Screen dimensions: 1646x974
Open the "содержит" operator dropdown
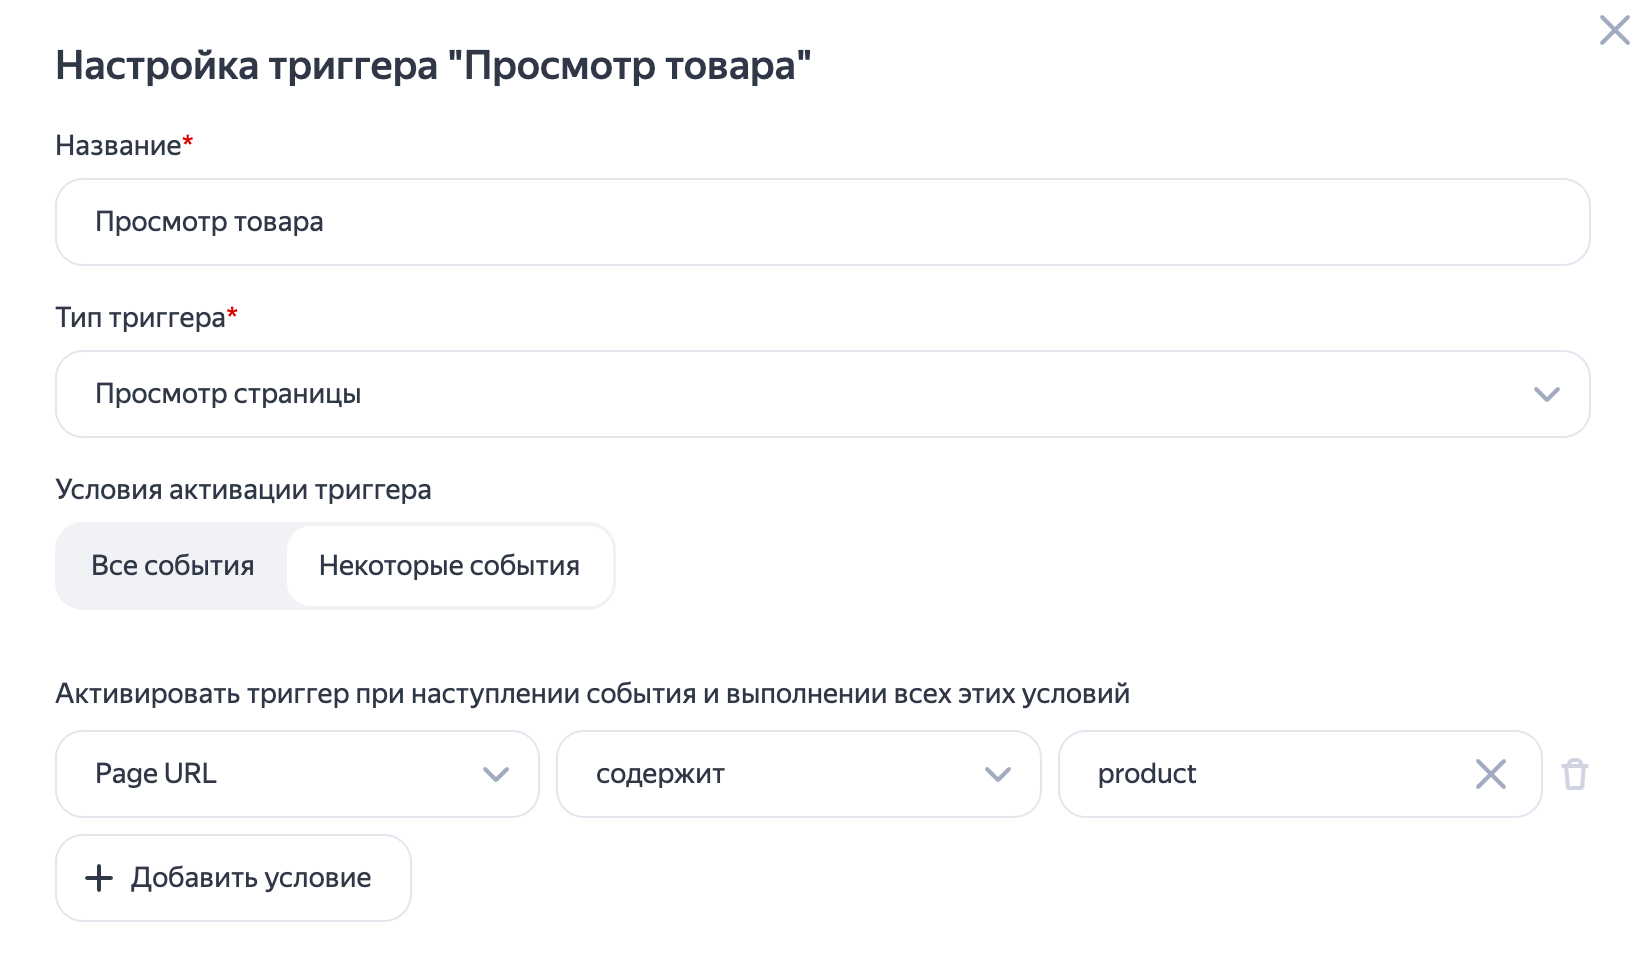point(780,774)
